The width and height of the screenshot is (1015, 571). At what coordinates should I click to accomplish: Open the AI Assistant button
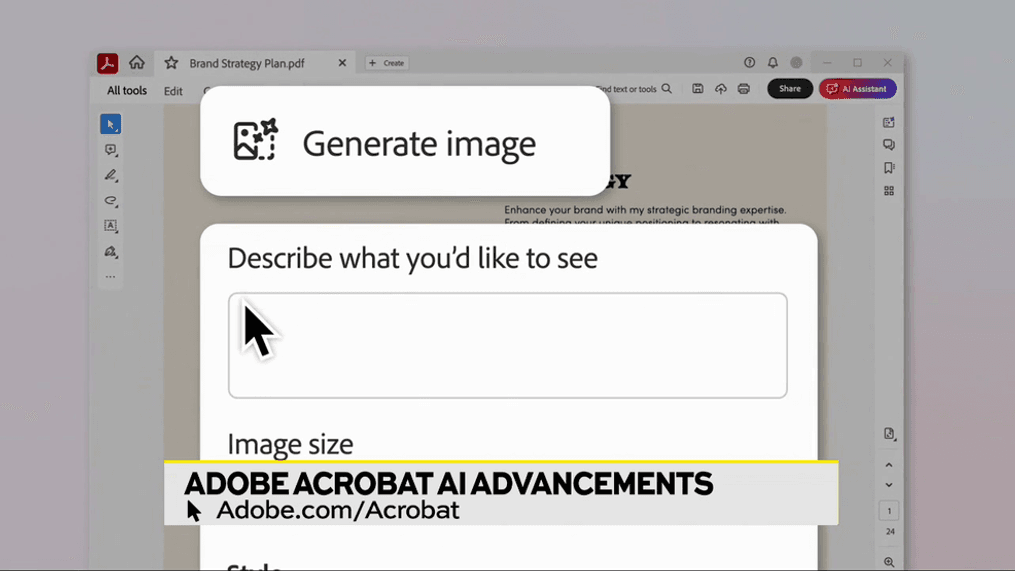pos(858,89)
